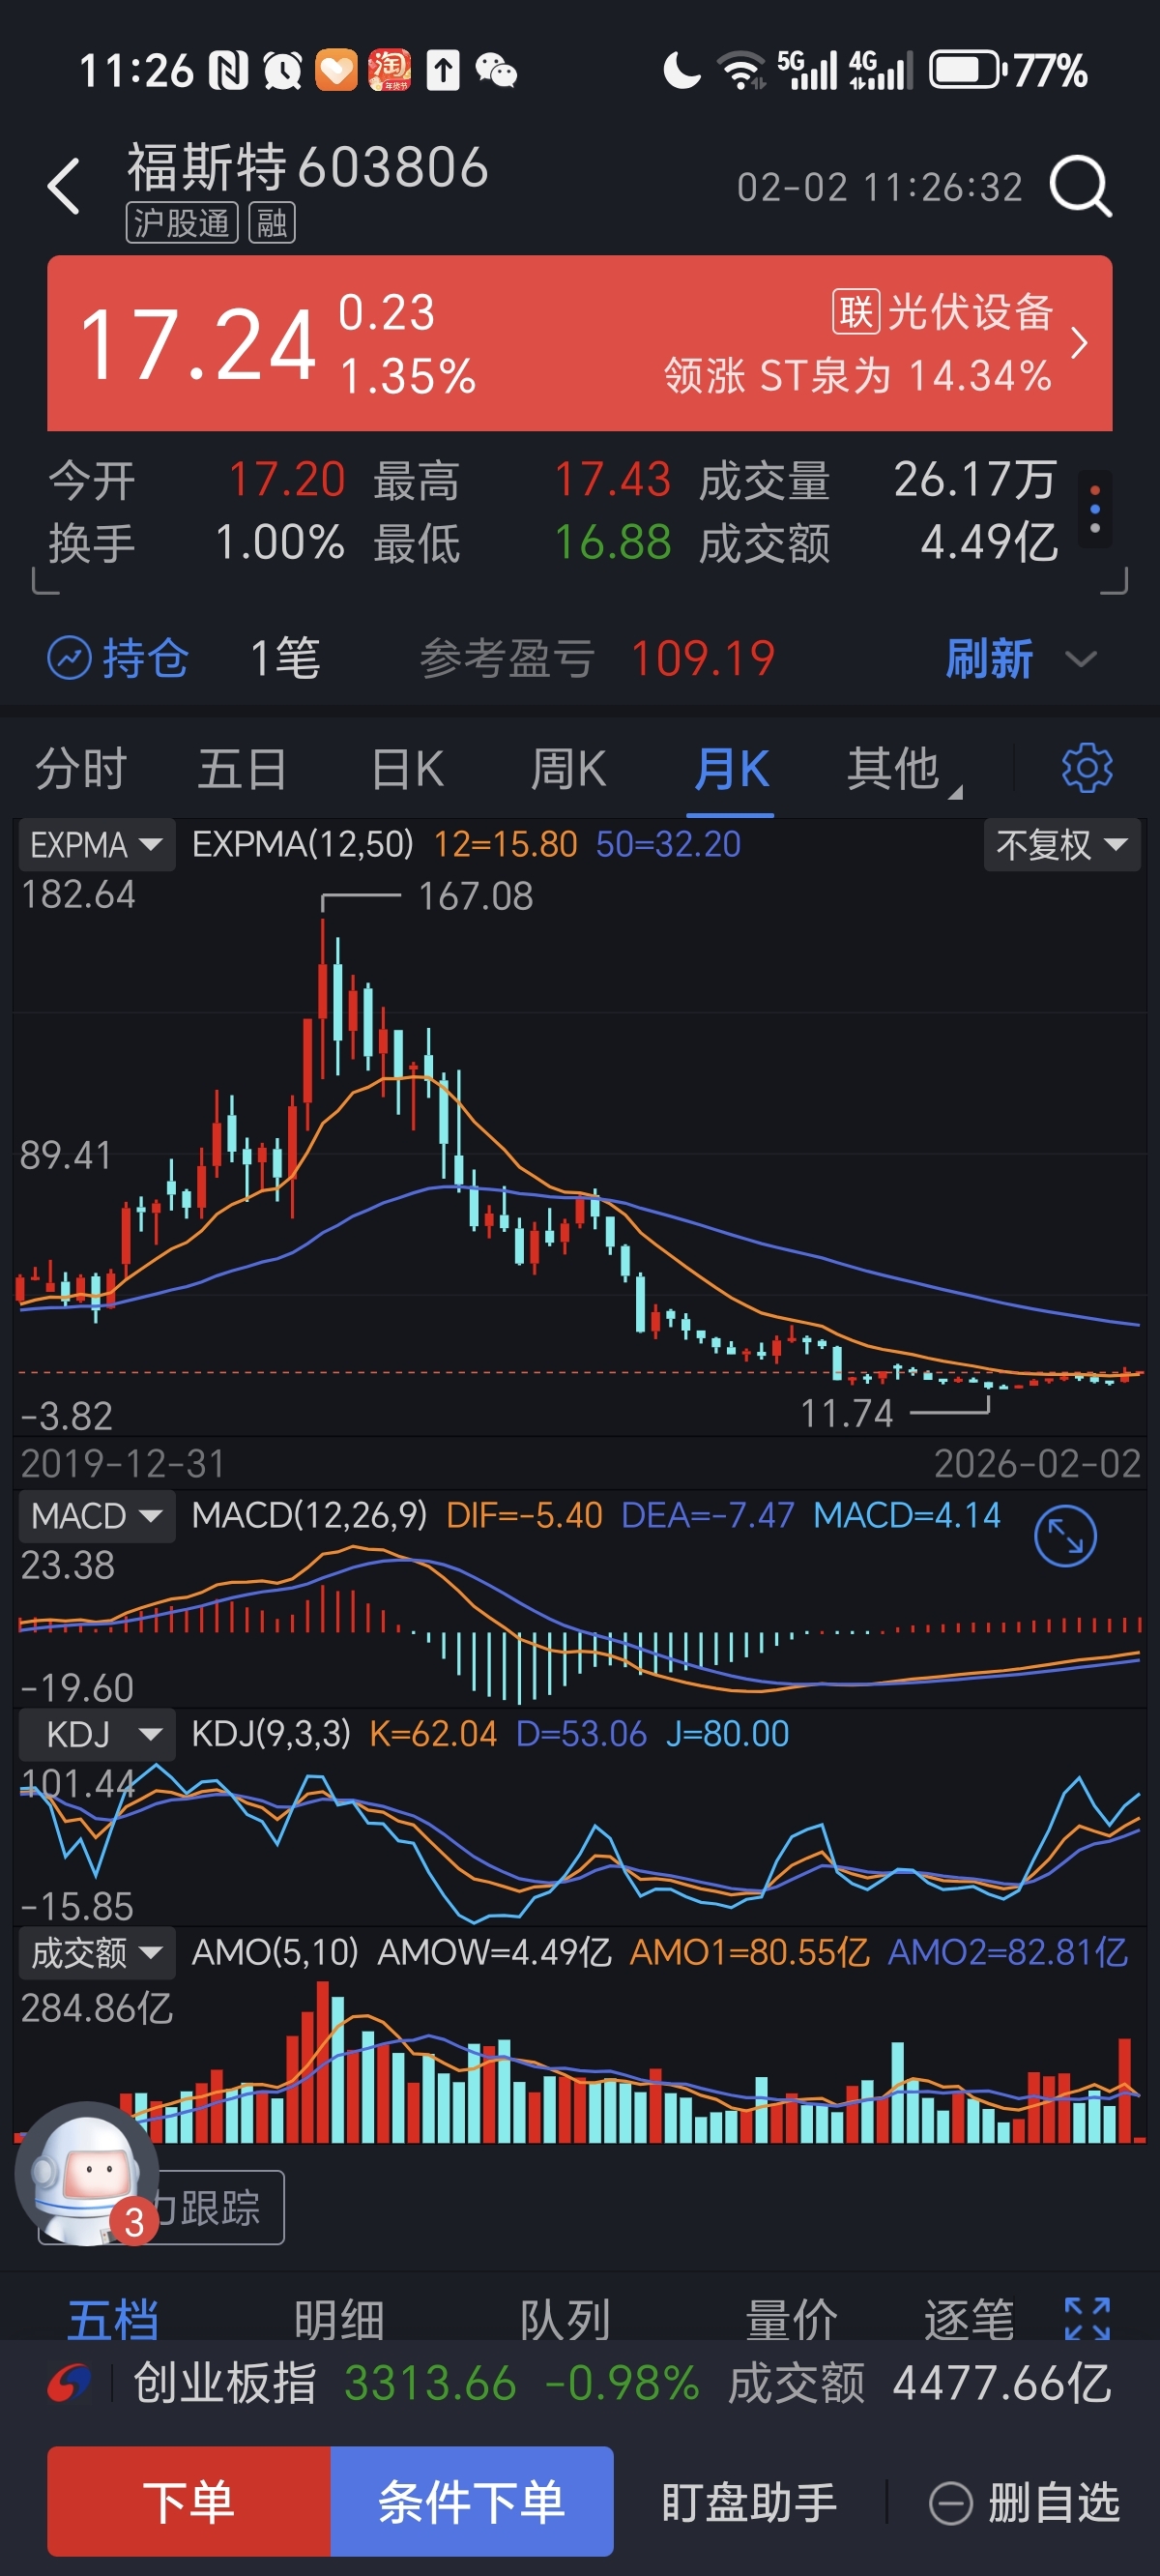Tap the 沪股通 tag badge
The width and height of the screenshot is (1160, 2576).
[182, 223]
